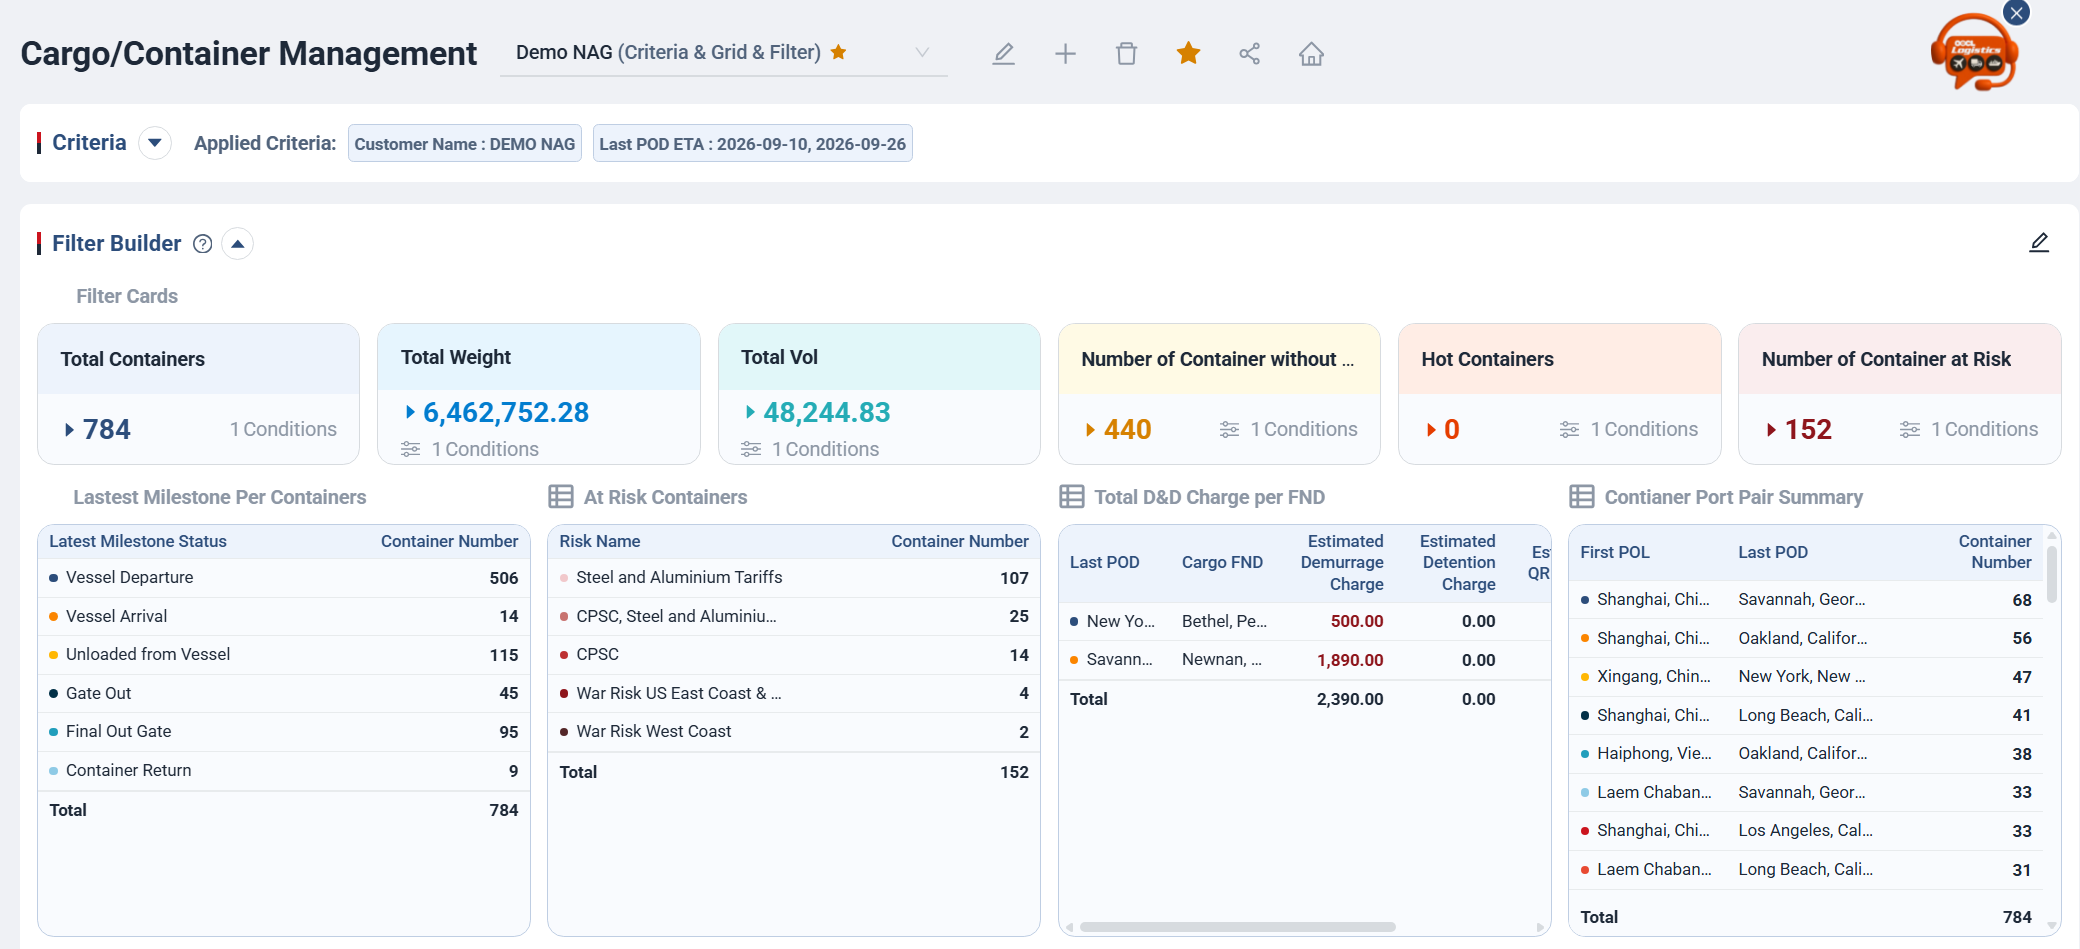2080x949 pixels.
Task: Expand Total Weight 6,462,752.28 value
Action: click(x=497, y=412)
